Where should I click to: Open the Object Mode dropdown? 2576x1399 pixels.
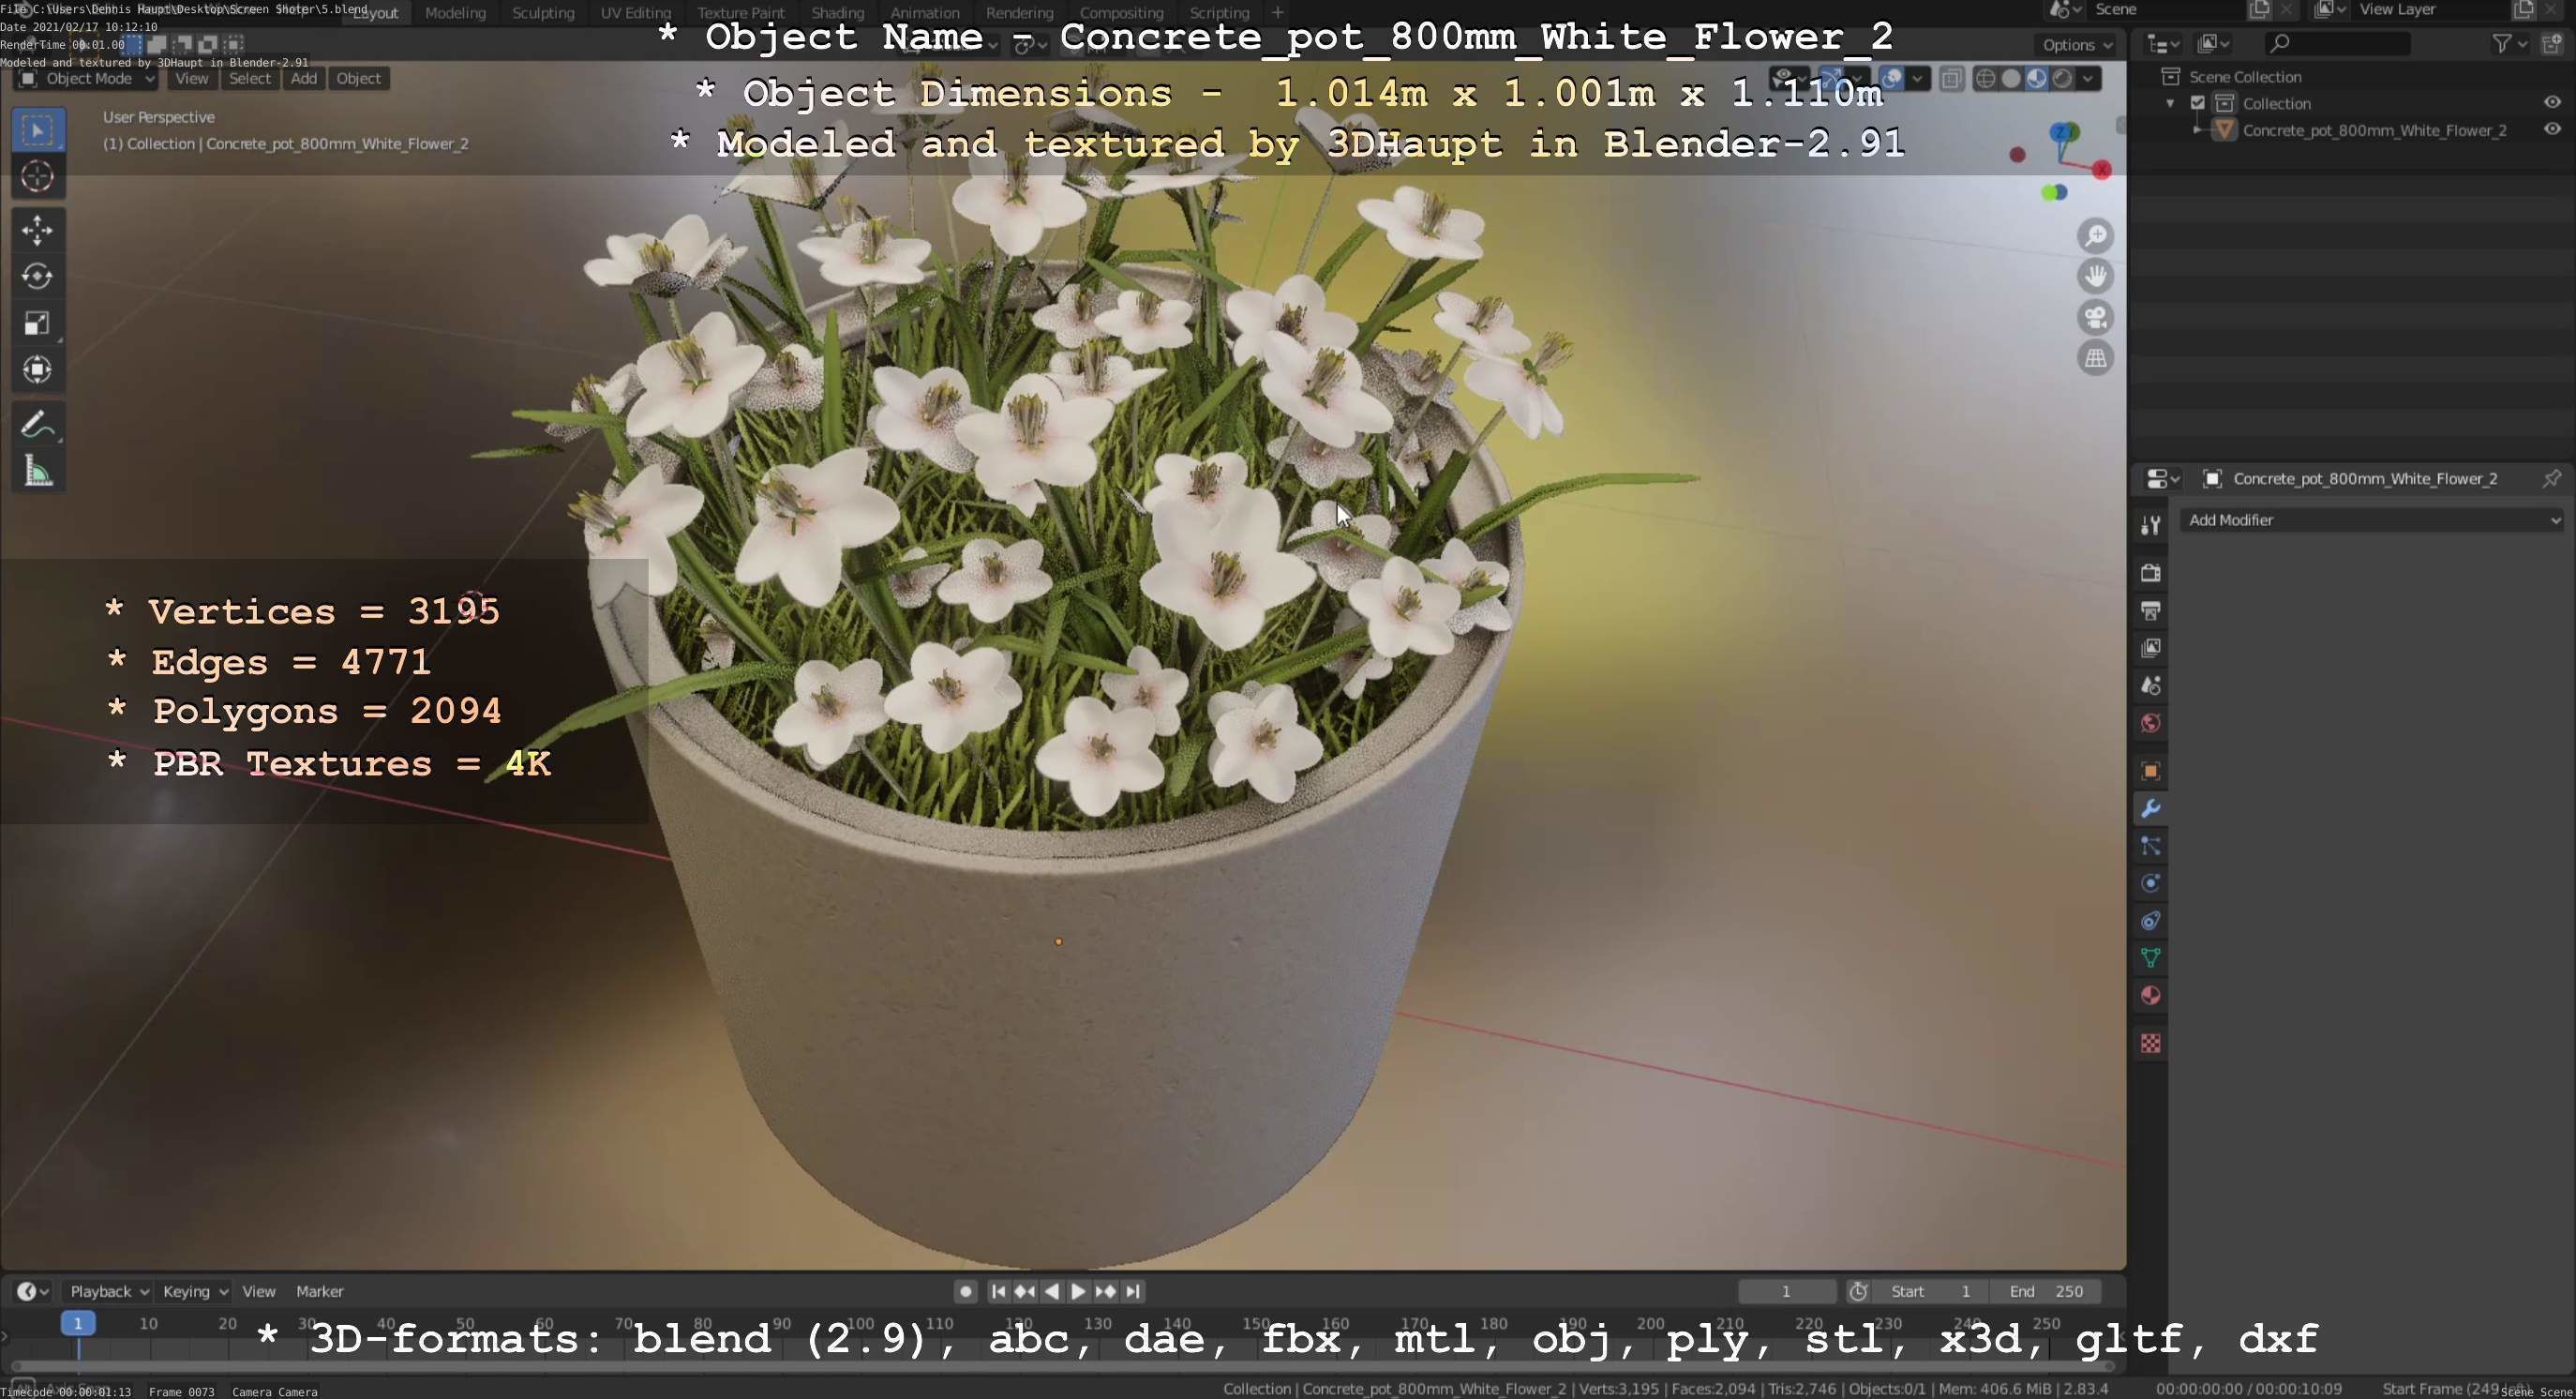tap(87, 79)
